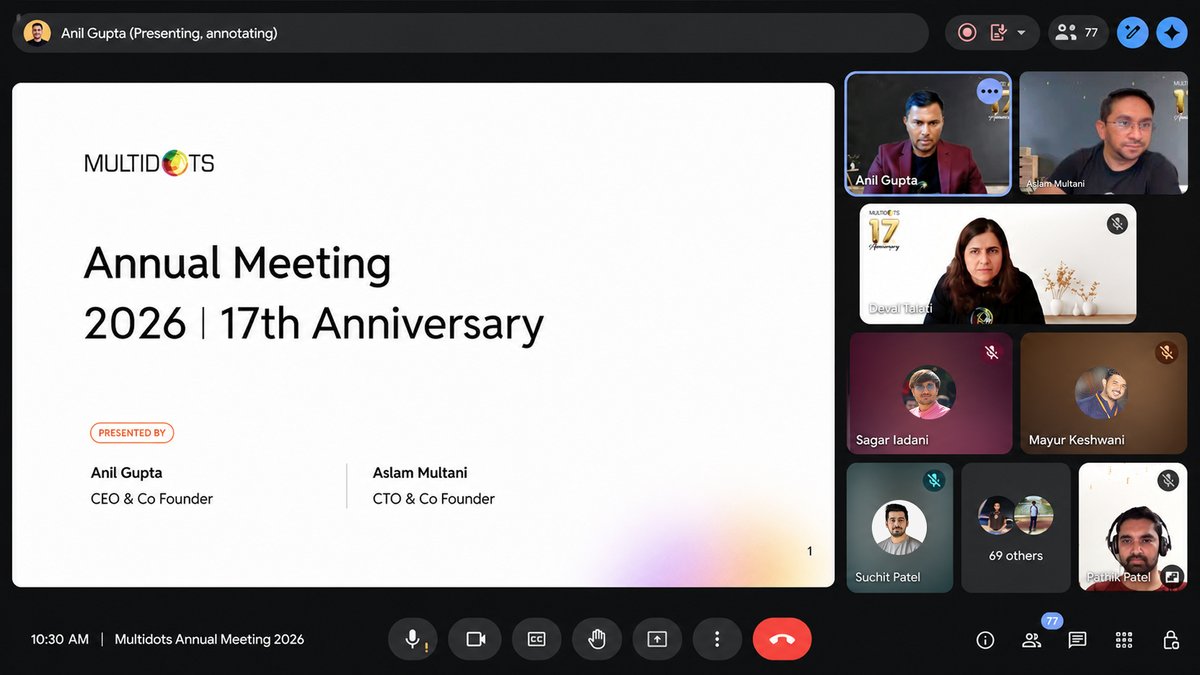Turn off the camera

[475, 639]
